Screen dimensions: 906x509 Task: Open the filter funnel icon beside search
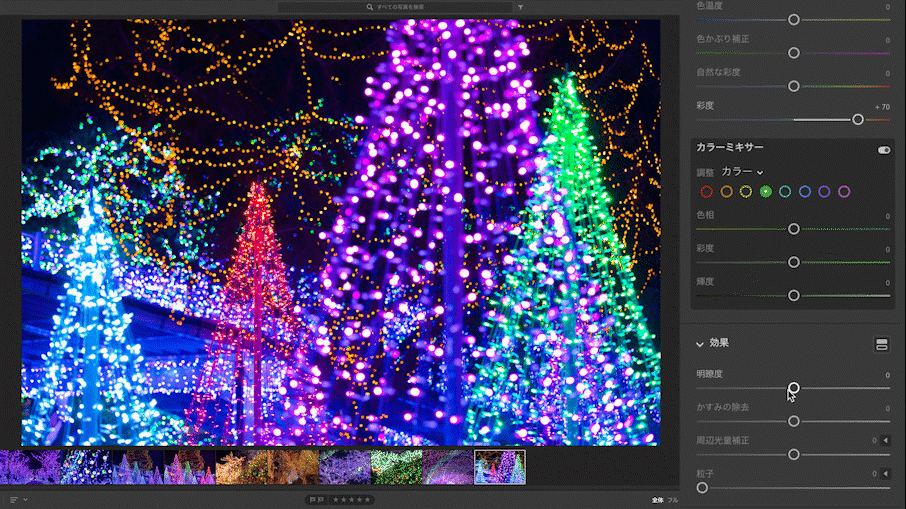[521, 7]
